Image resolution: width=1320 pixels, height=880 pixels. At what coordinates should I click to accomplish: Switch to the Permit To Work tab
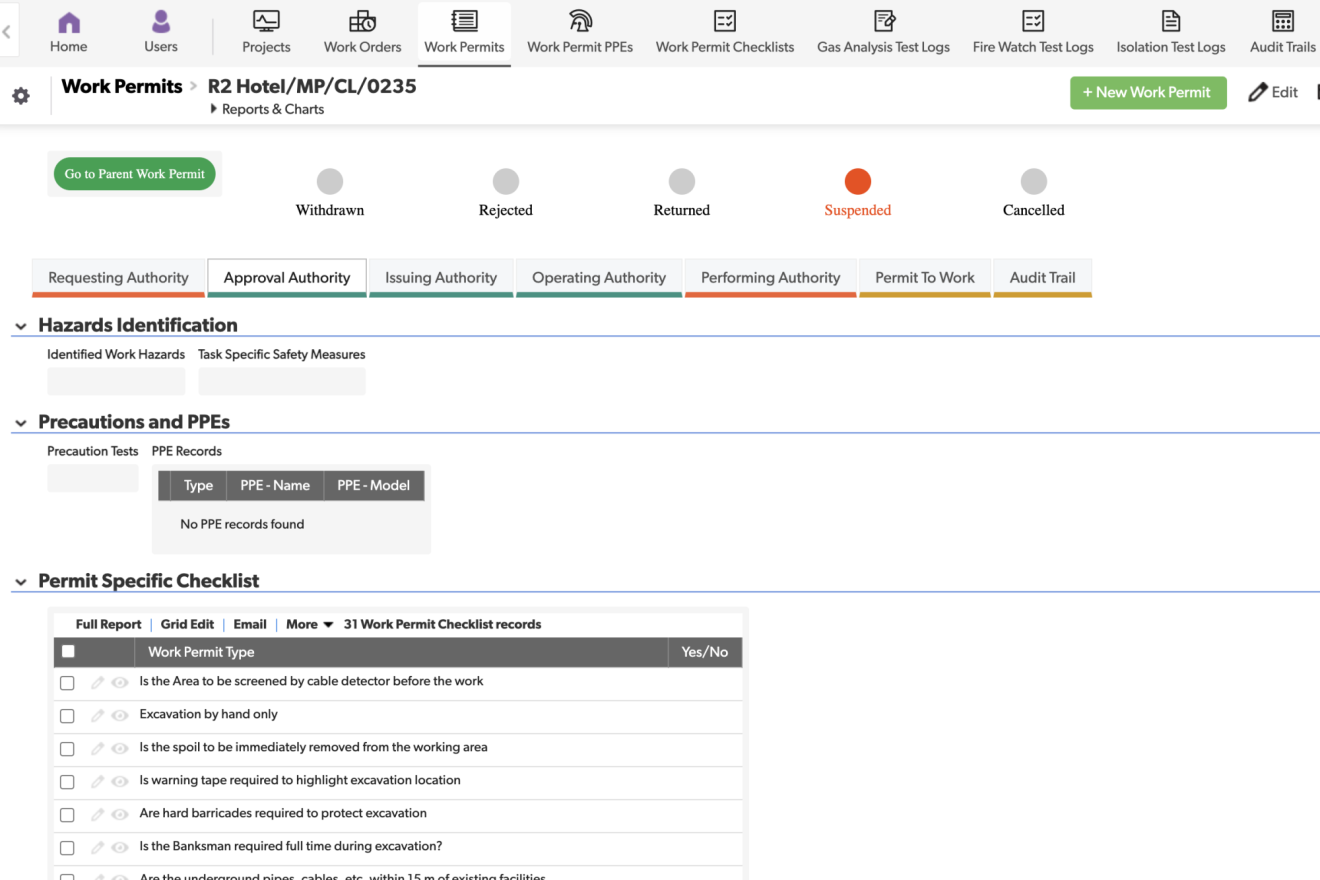(x=924, y=278)
